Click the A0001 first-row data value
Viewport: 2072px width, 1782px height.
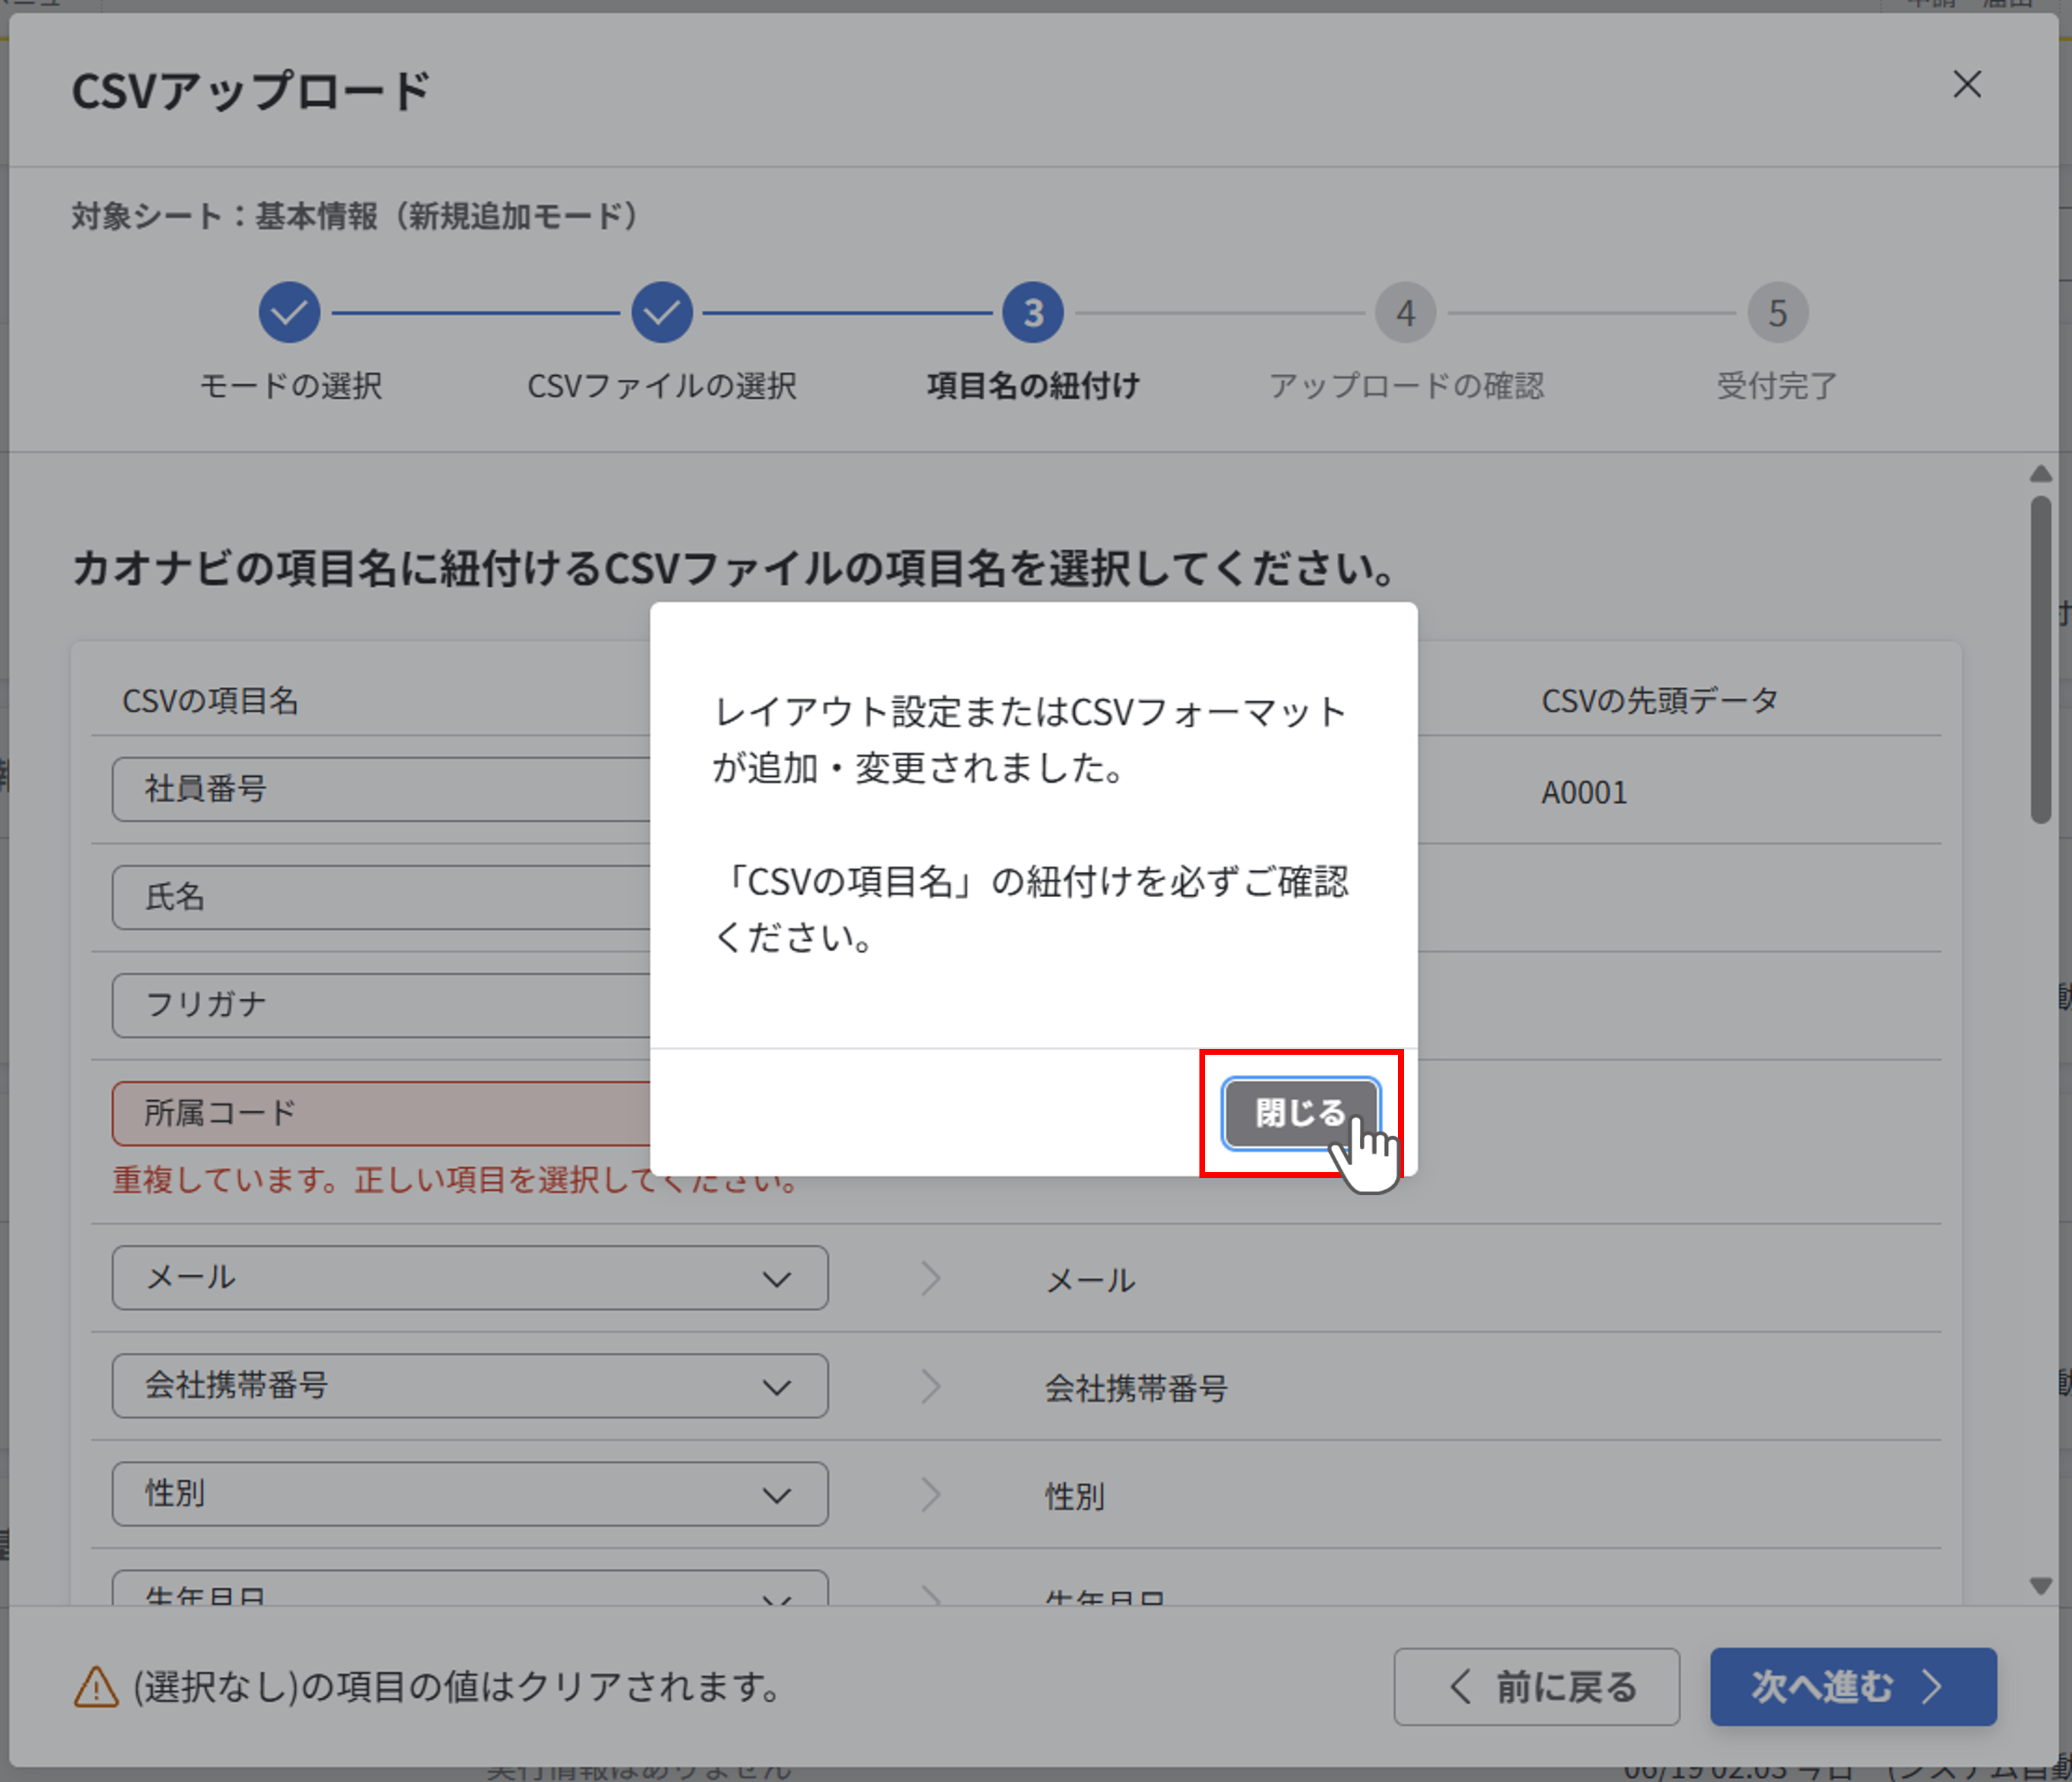pos(1584,792)
